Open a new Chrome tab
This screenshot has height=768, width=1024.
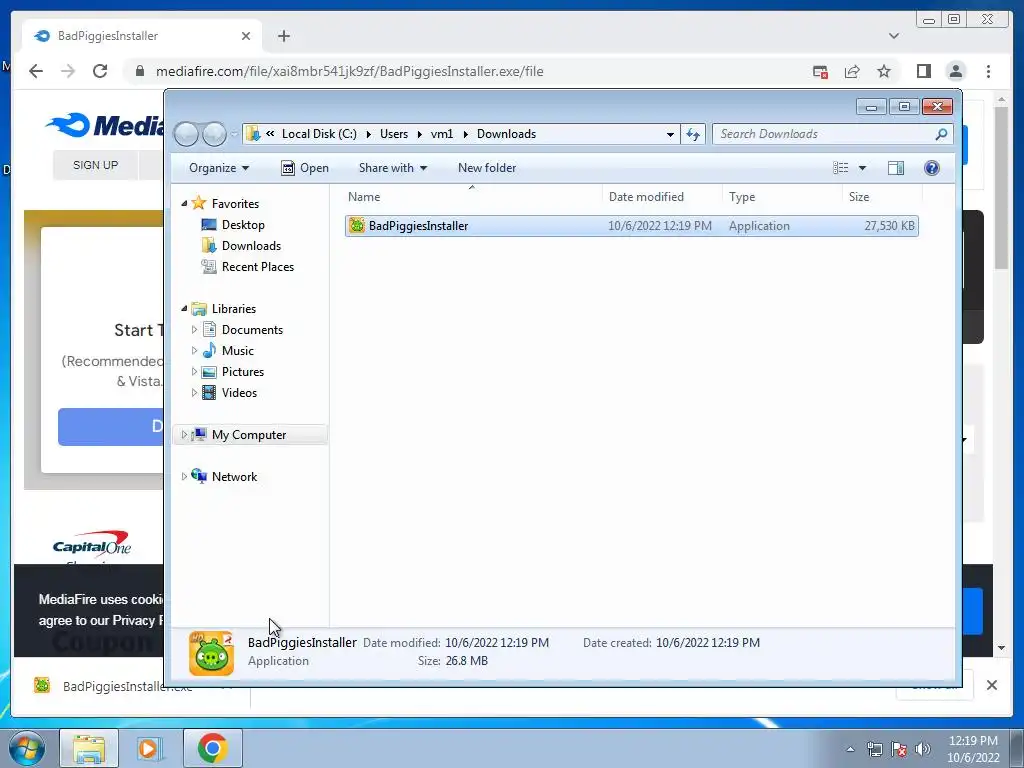click(283, 36)
